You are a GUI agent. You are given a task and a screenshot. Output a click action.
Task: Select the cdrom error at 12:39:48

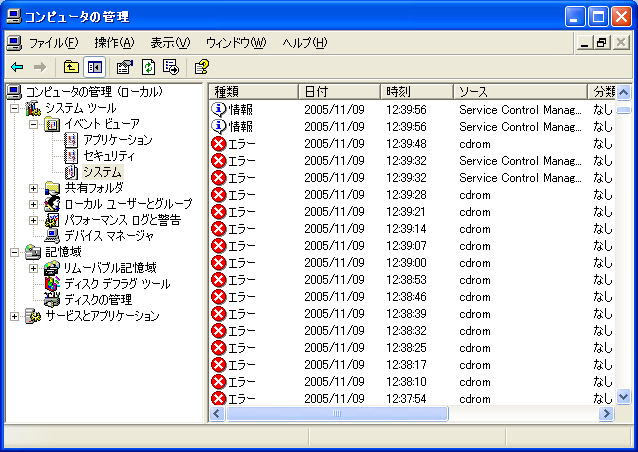pyautogui.click(x=413, y=144)
